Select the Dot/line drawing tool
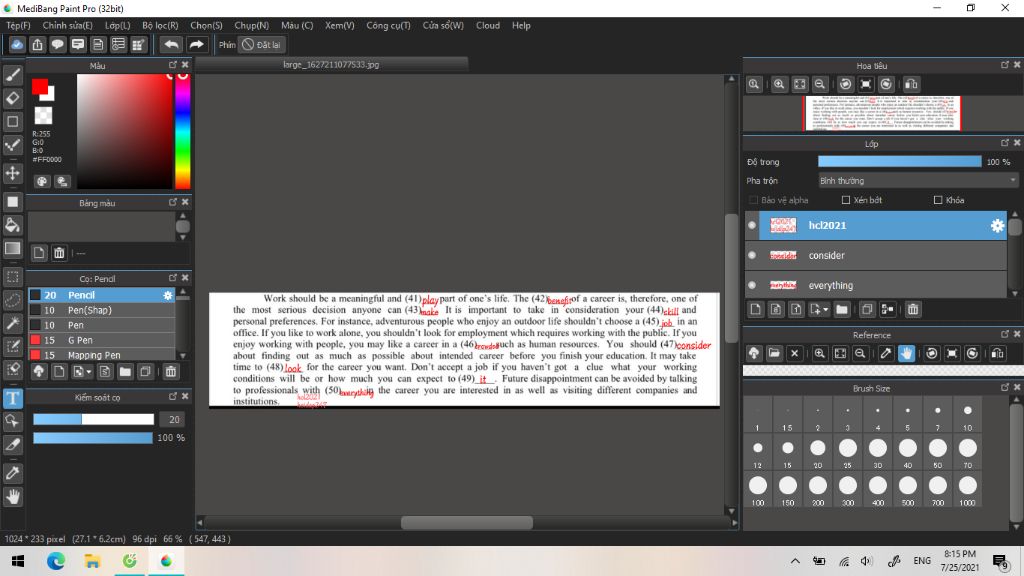This screenshot has width=1024, height=576. pos(12,145)
